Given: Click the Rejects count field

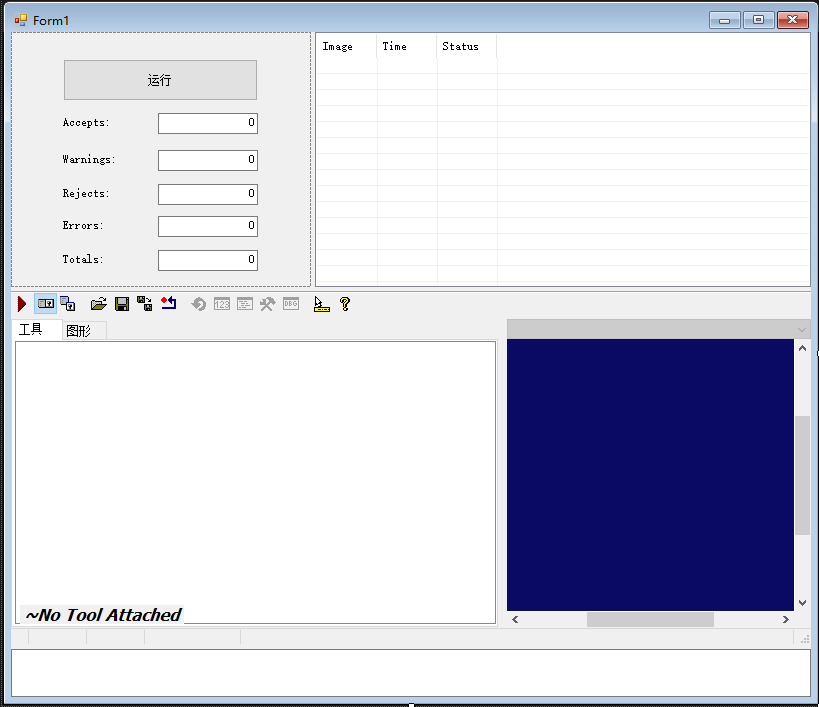Looking at the screenshot, I should click(x=208, y=194).
